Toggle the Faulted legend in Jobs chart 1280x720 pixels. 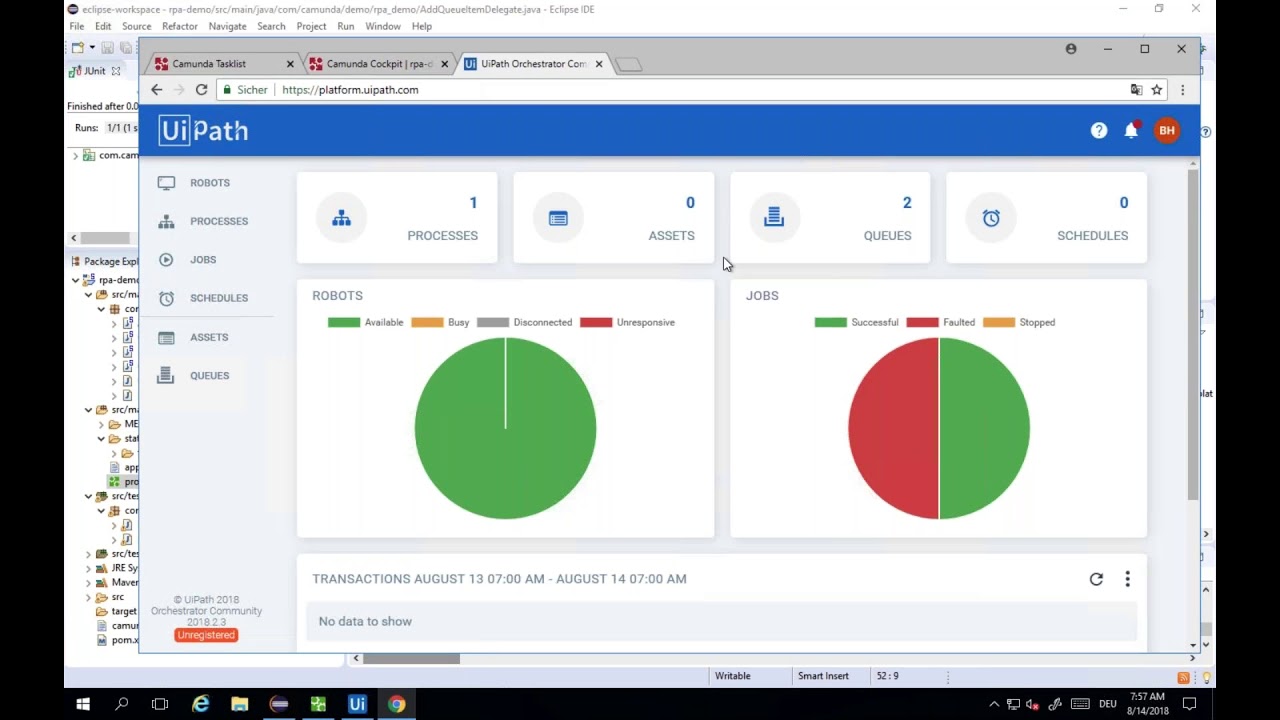[941, 322]
